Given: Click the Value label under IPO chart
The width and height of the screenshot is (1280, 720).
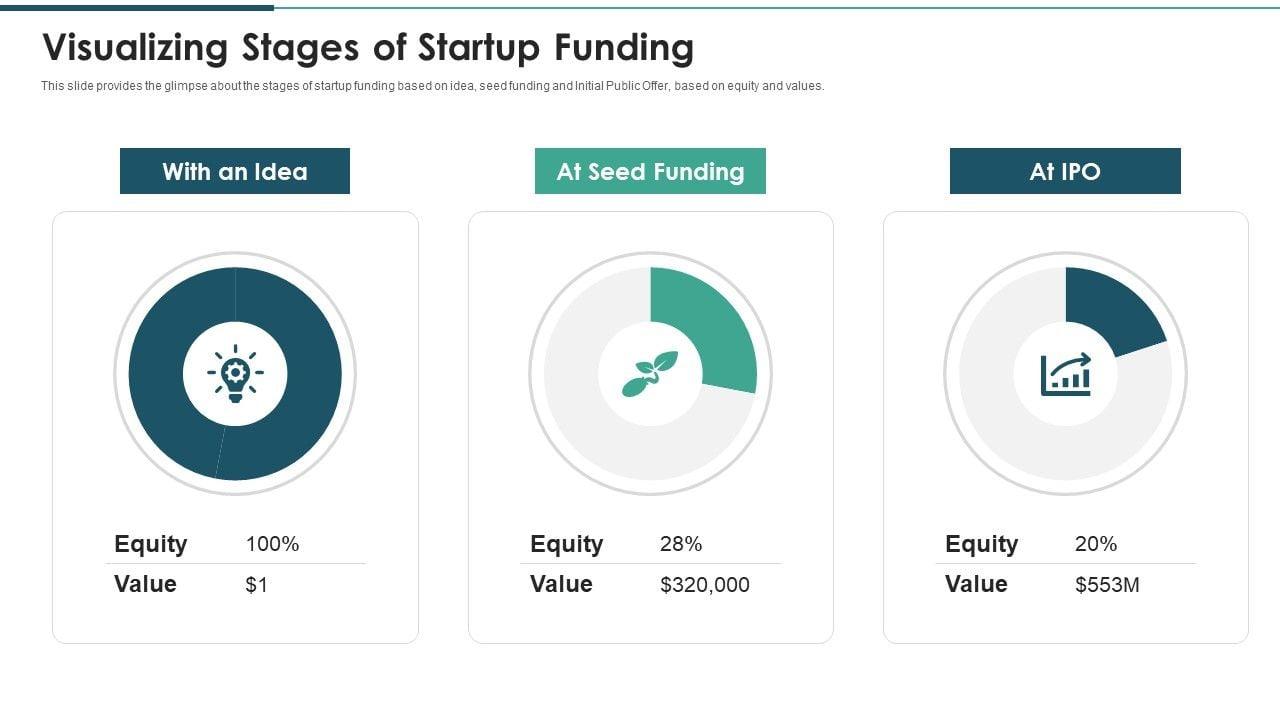Looking at the screenshot, I should tap(976, 584).
